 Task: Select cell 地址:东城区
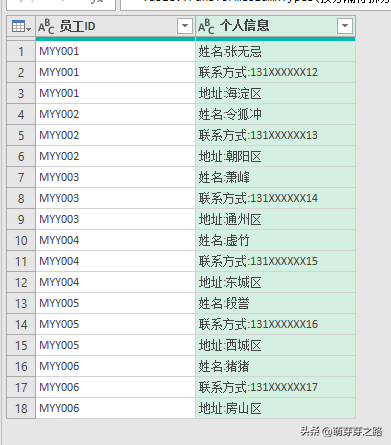click(275, 282)
